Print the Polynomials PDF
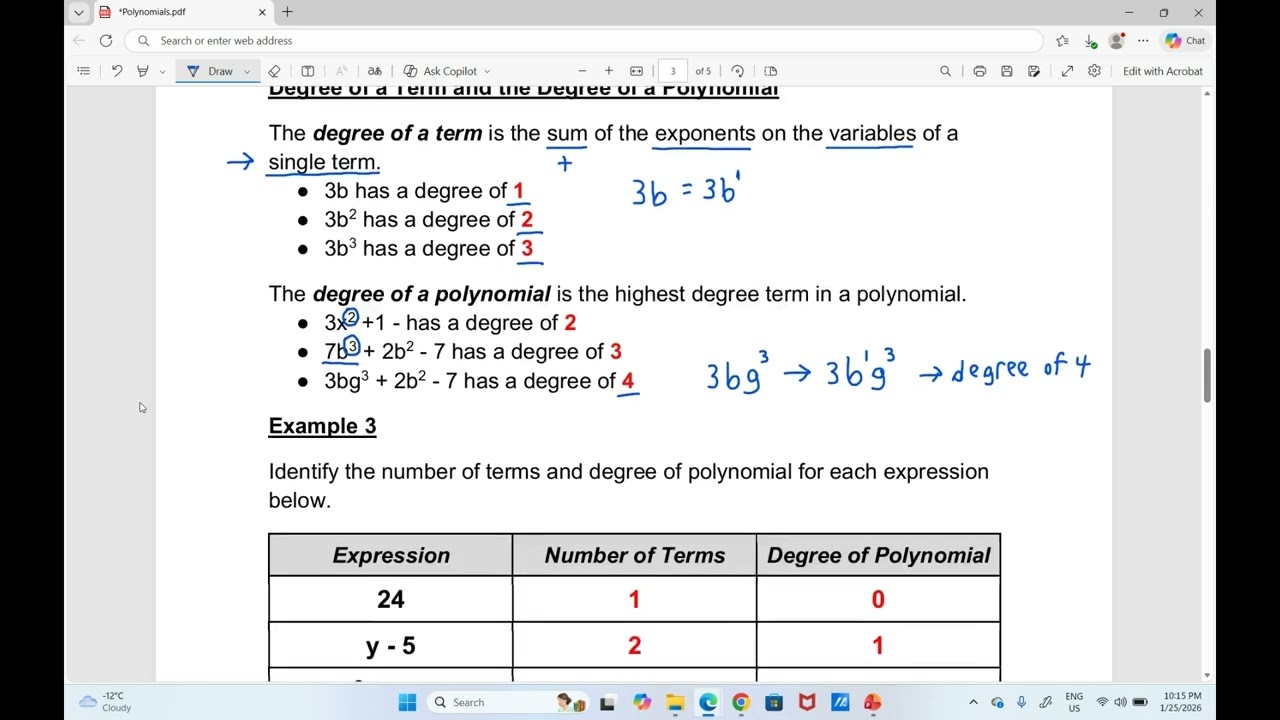Image resolution: width=1280 pixels, height=720 pixels. click(979, 71)
